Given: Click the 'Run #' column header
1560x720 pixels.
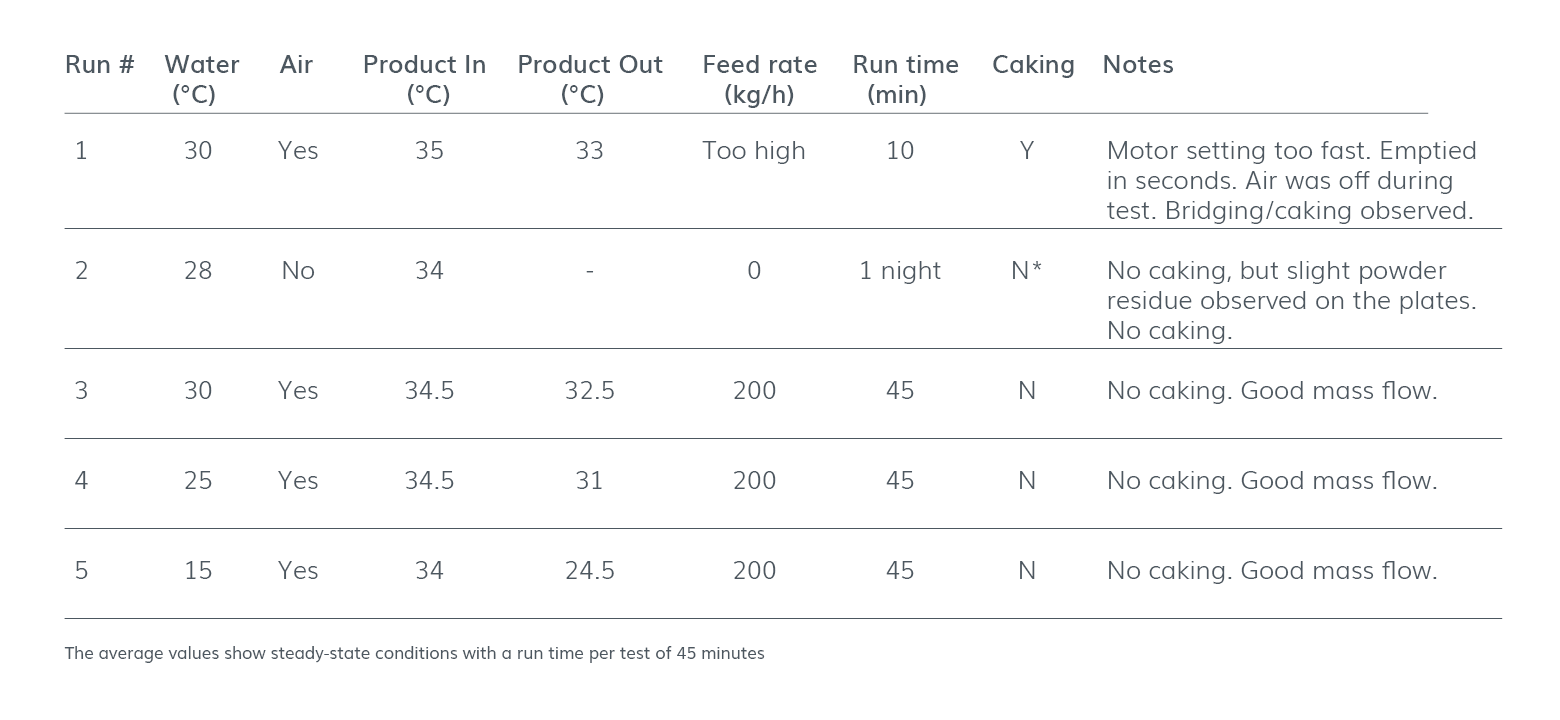Looking at the screenshot, I should [99, 65].
